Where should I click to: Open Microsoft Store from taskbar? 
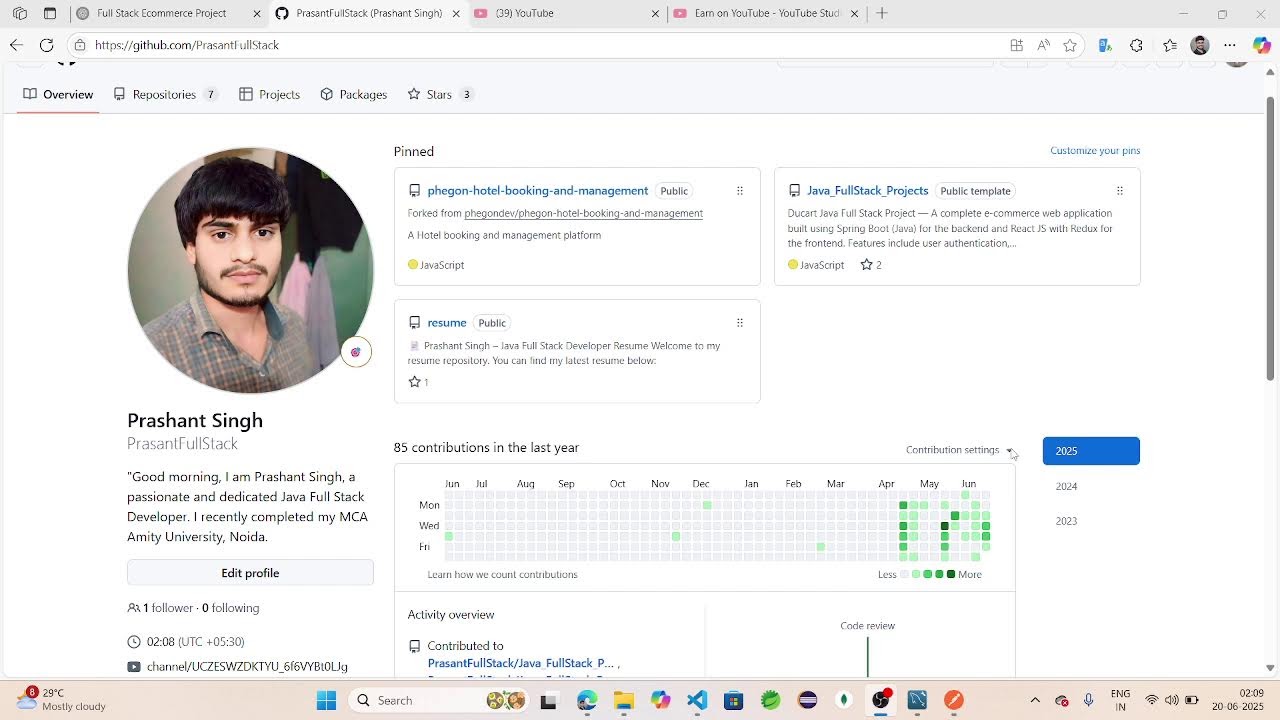734,700
